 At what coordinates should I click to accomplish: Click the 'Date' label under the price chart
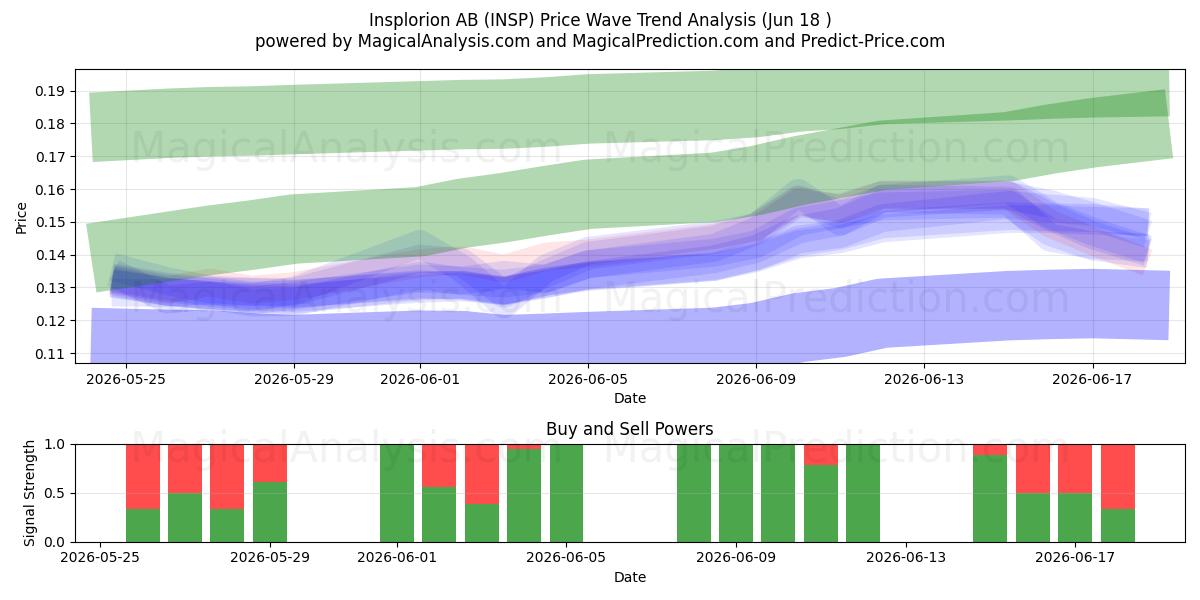pos(630,398)
